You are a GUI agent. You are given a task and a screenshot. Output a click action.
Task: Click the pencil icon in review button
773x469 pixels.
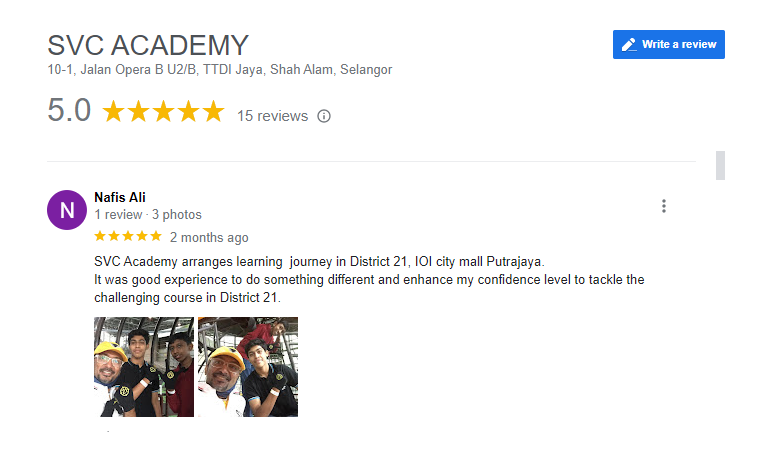pyautogui.click(x=629, y=45)
